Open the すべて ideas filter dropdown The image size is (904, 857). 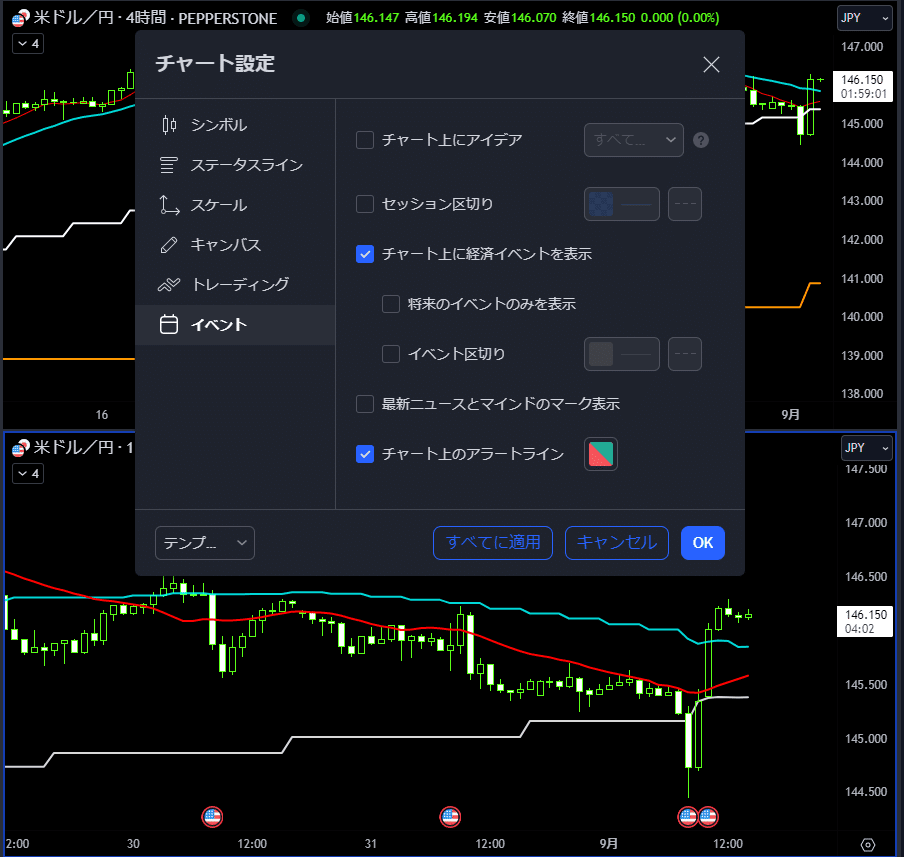(634, 140)
